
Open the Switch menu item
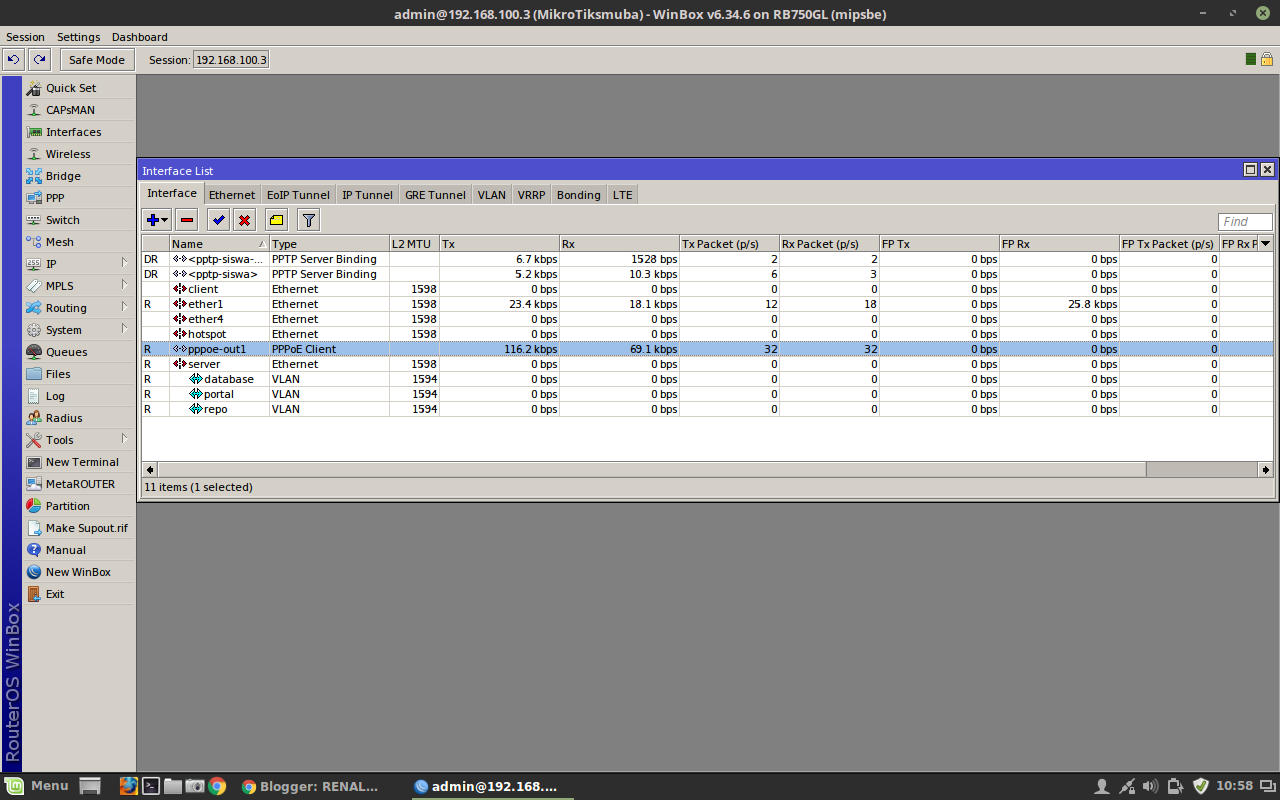point(79,220)
